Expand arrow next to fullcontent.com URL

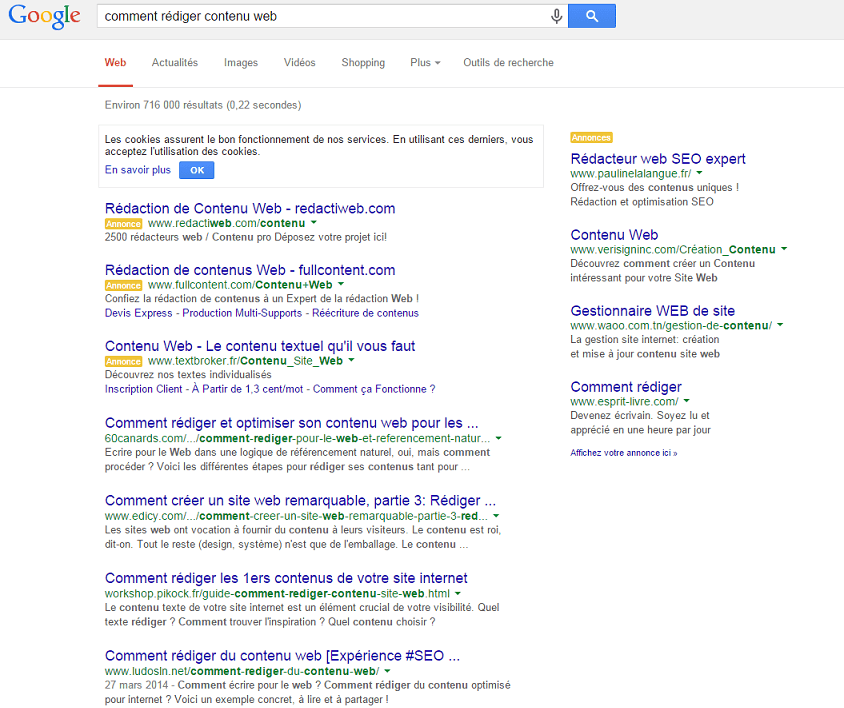pos(341,284)
